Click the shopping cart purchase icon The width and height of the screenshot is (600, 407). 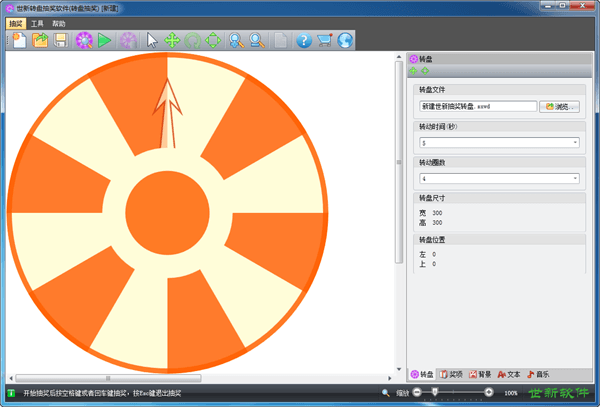coord(325,40)
